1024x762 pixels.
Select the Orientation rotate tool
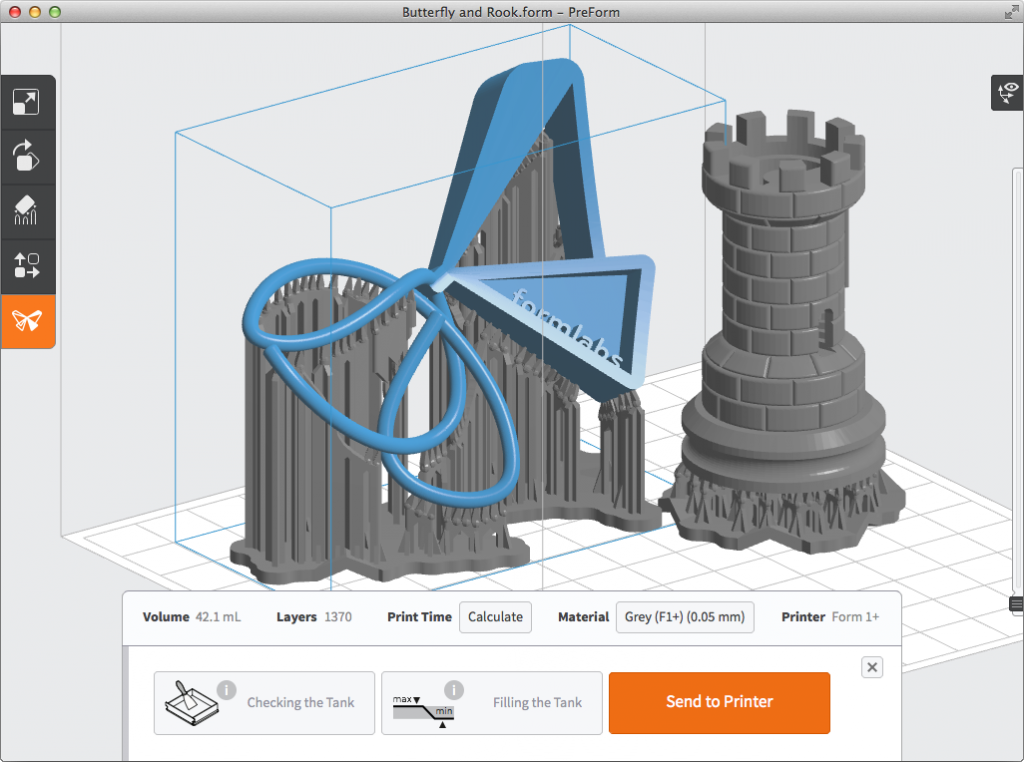pos(27,157)
